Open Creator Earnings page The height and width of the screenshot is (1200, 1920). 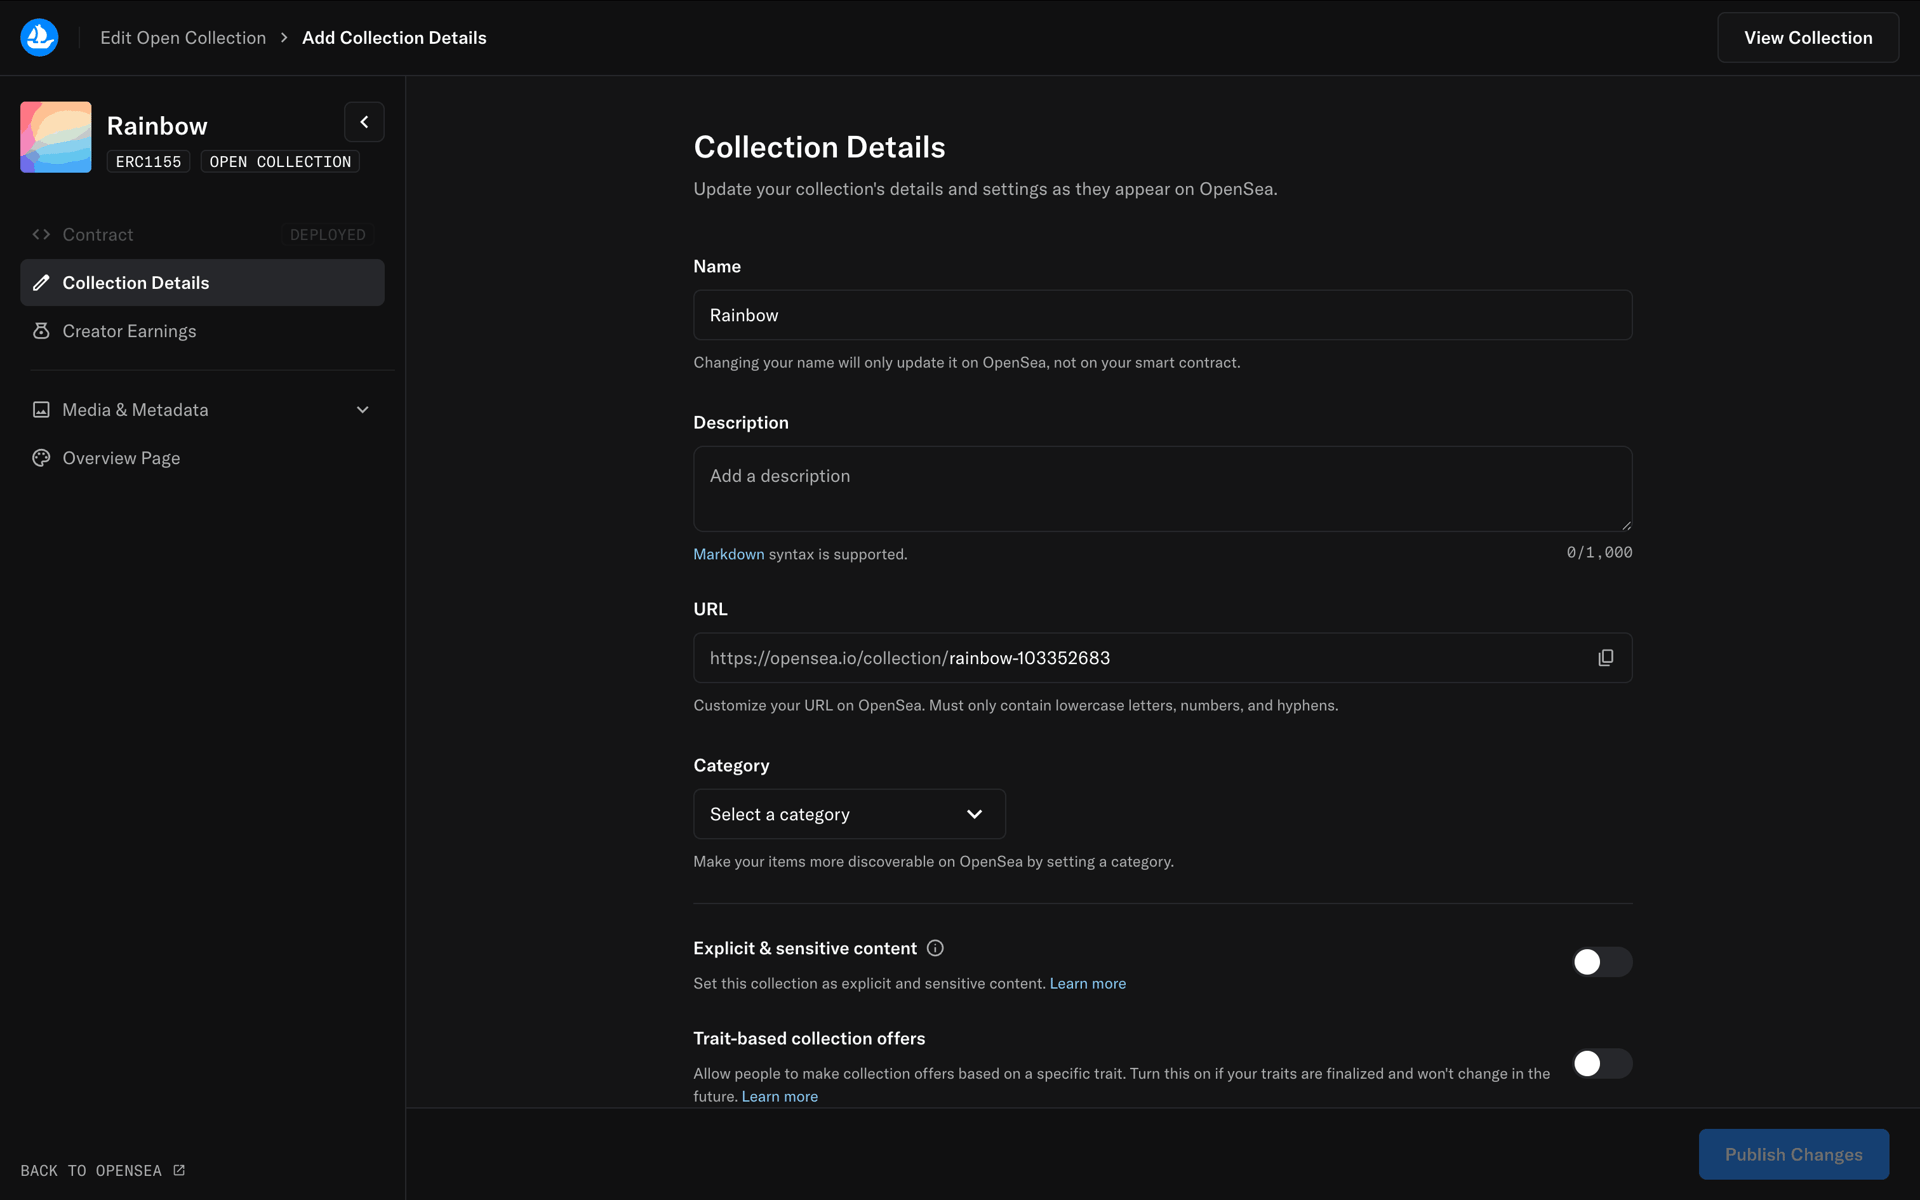(202, 331)
